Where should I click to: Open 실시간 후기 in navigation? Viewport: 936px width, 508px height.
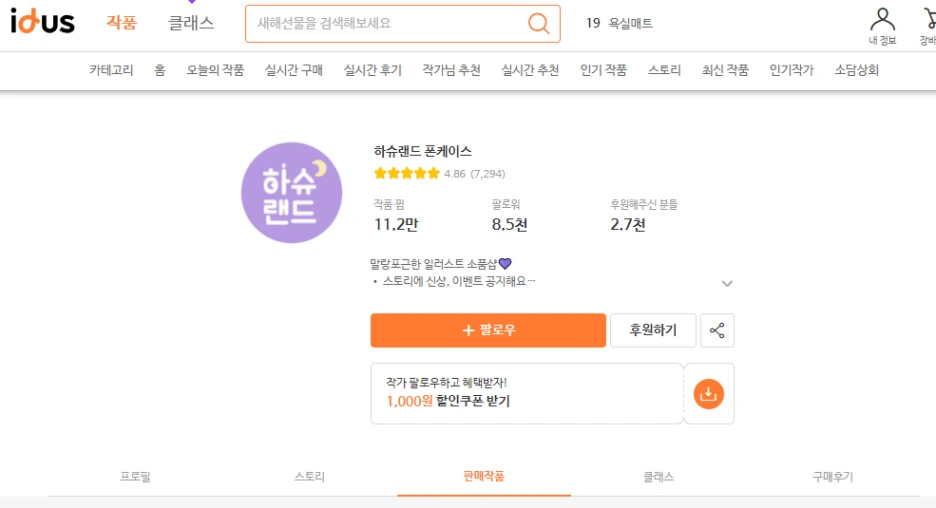[x=372, y=70]
